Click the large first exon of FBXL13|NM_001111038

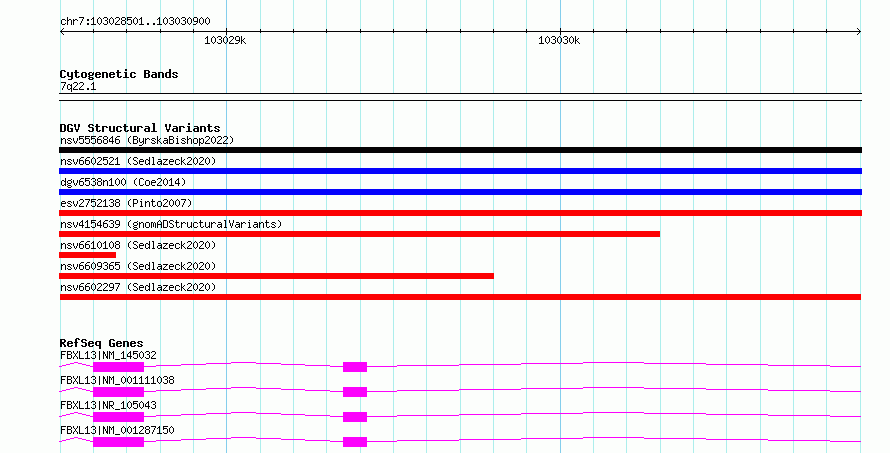click(x=118, y=392)
